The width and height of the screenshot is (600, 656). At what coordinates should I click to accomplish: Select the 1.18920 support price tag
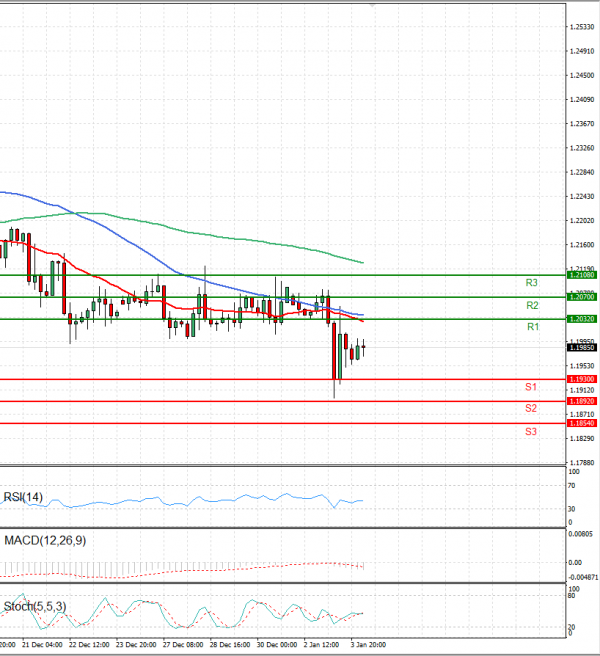[x=582, y=401]
